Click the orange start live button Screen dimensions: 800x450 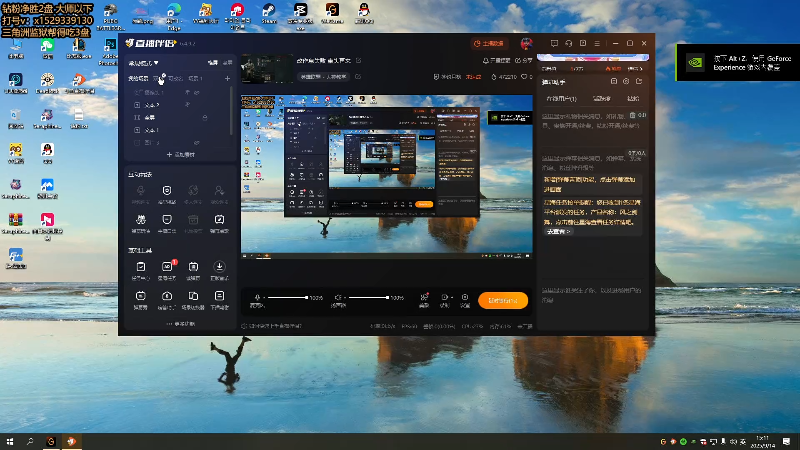click(x=503, y=301)
